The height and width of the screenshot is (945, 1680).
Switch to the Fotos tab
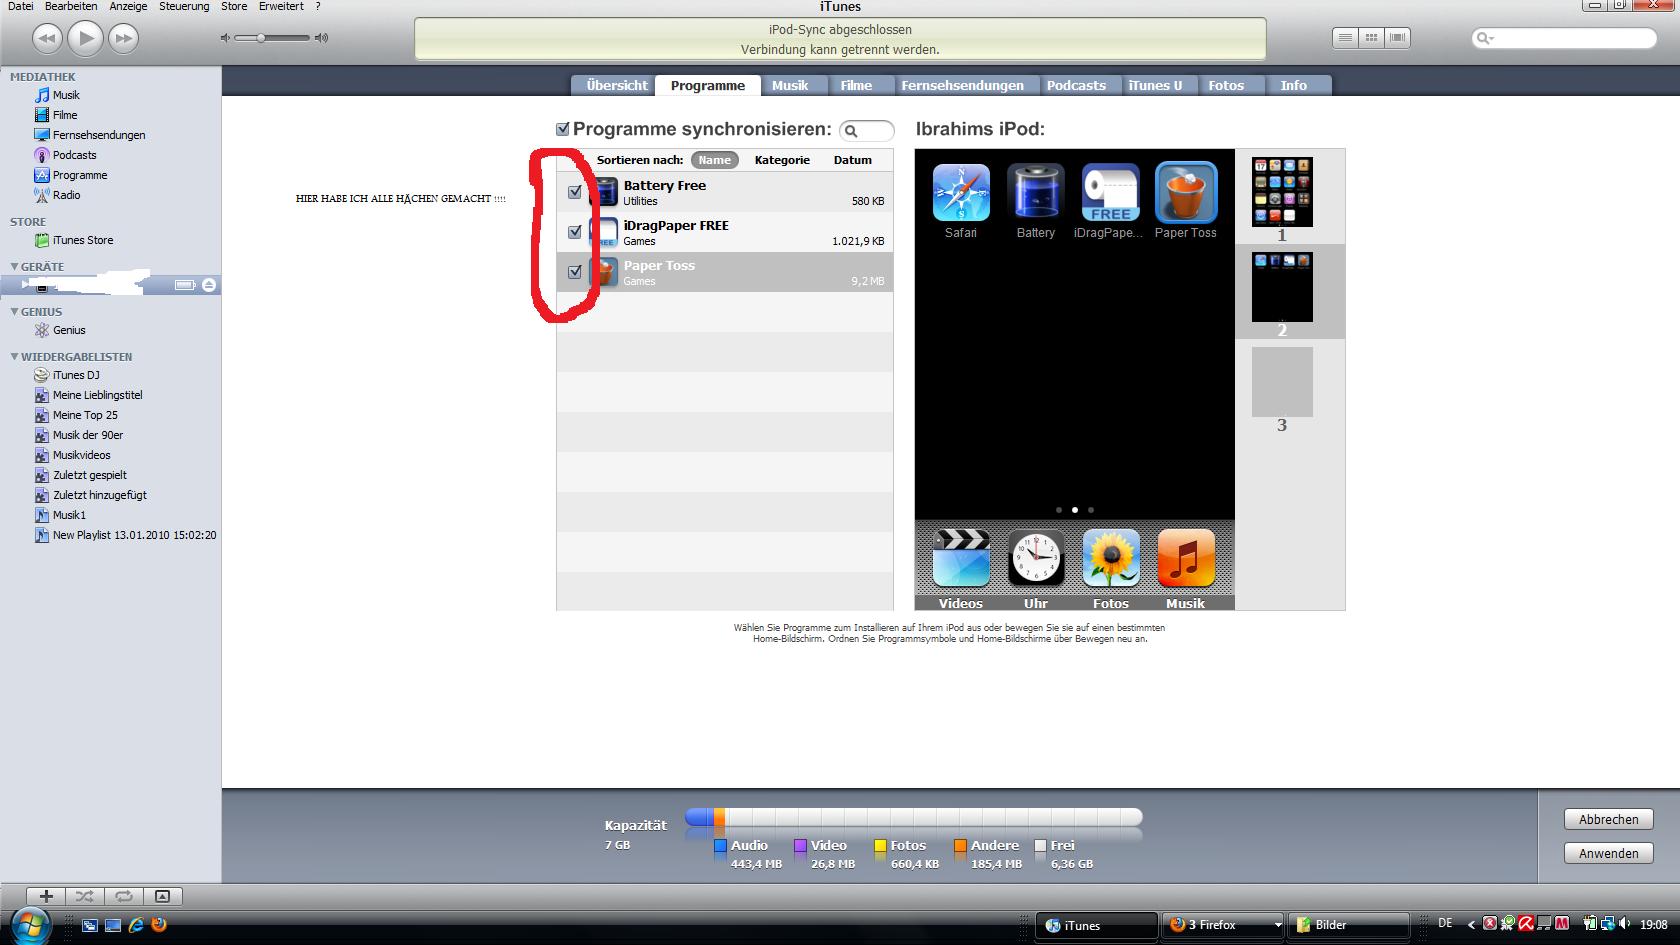[x=1226, y=85]
